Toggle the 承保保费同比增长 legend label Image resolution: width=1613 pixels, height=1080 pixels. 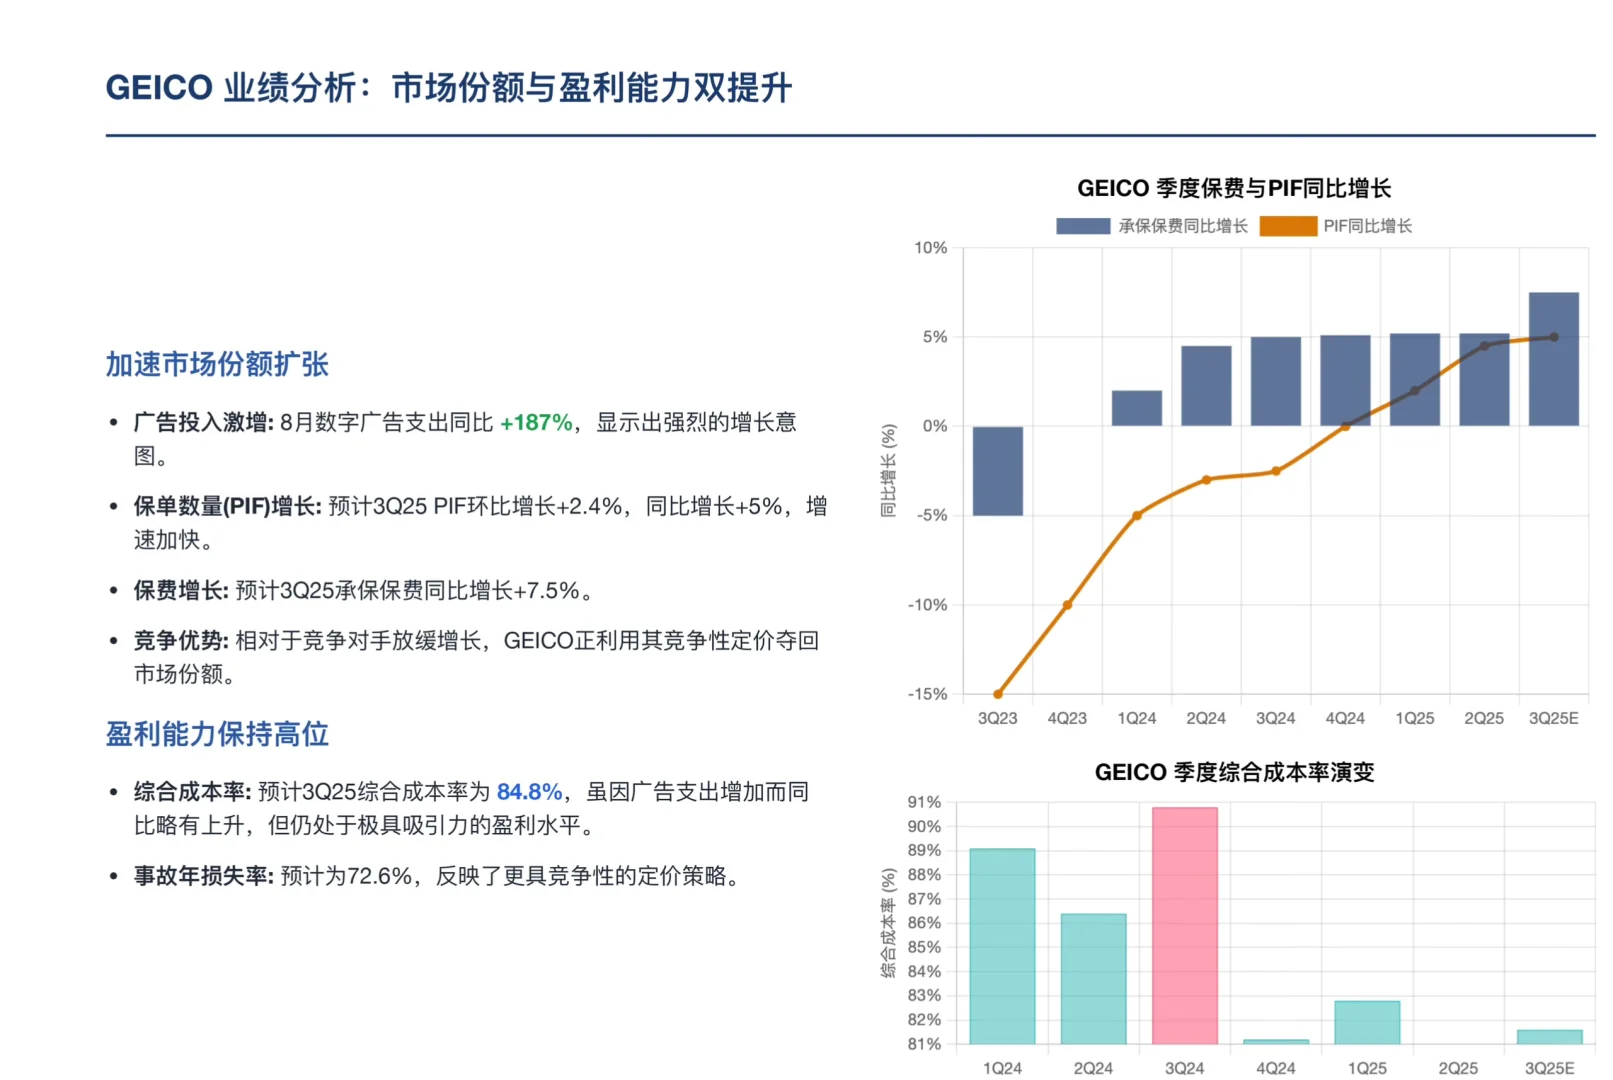(1183, 226)
